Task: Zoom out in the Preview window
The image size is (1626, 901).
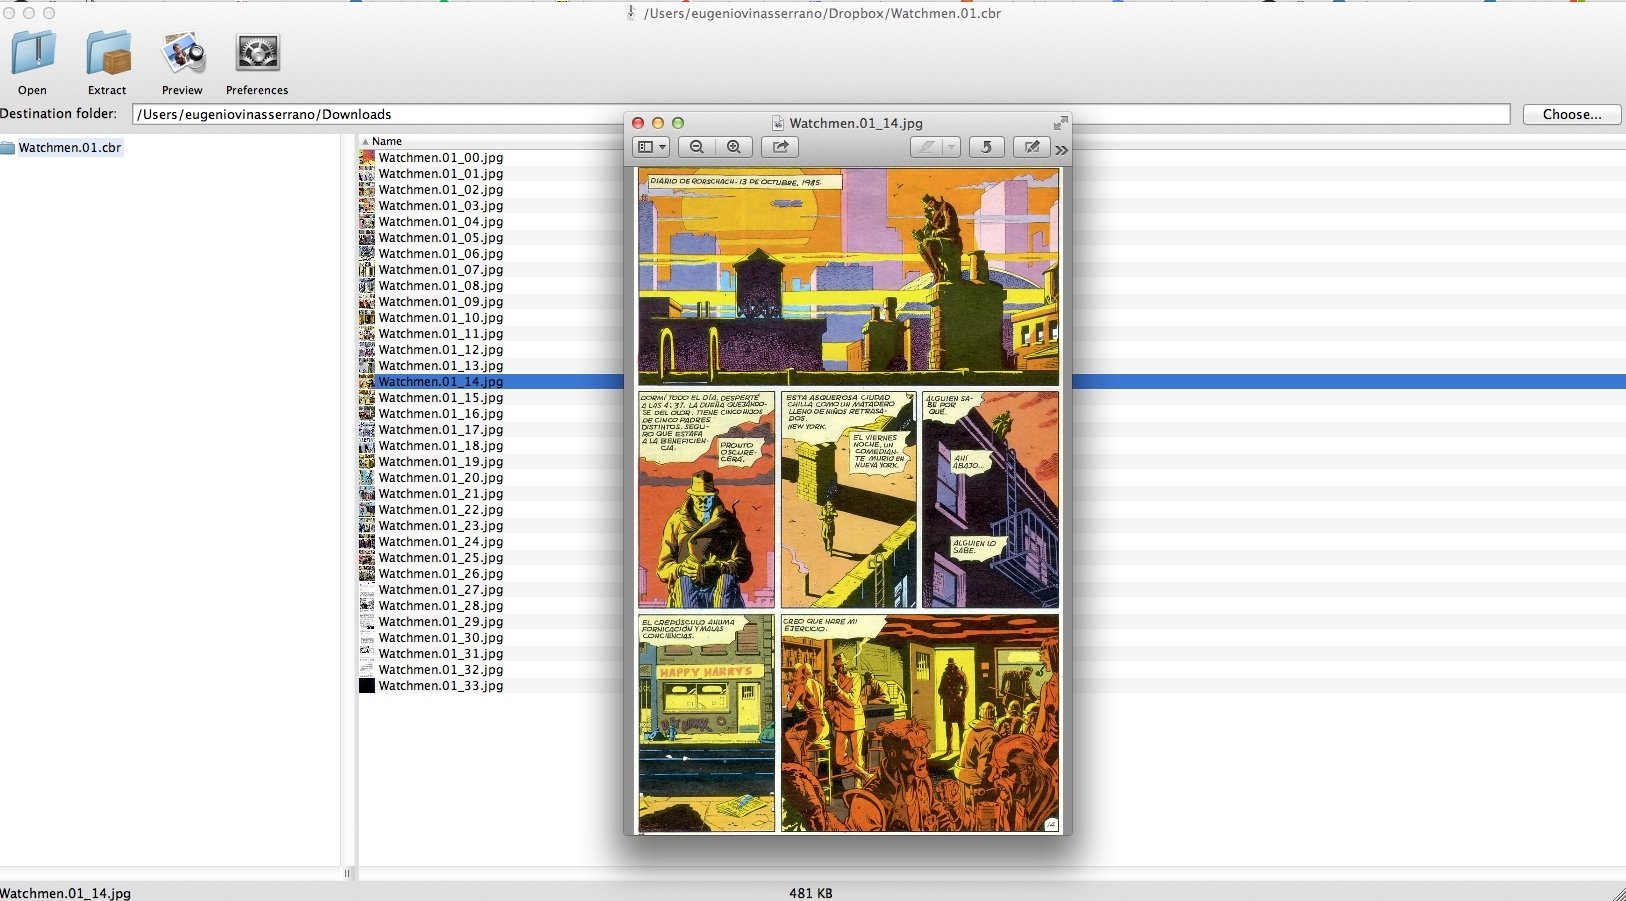Action: pyautogui.click(x=697, y=147)
